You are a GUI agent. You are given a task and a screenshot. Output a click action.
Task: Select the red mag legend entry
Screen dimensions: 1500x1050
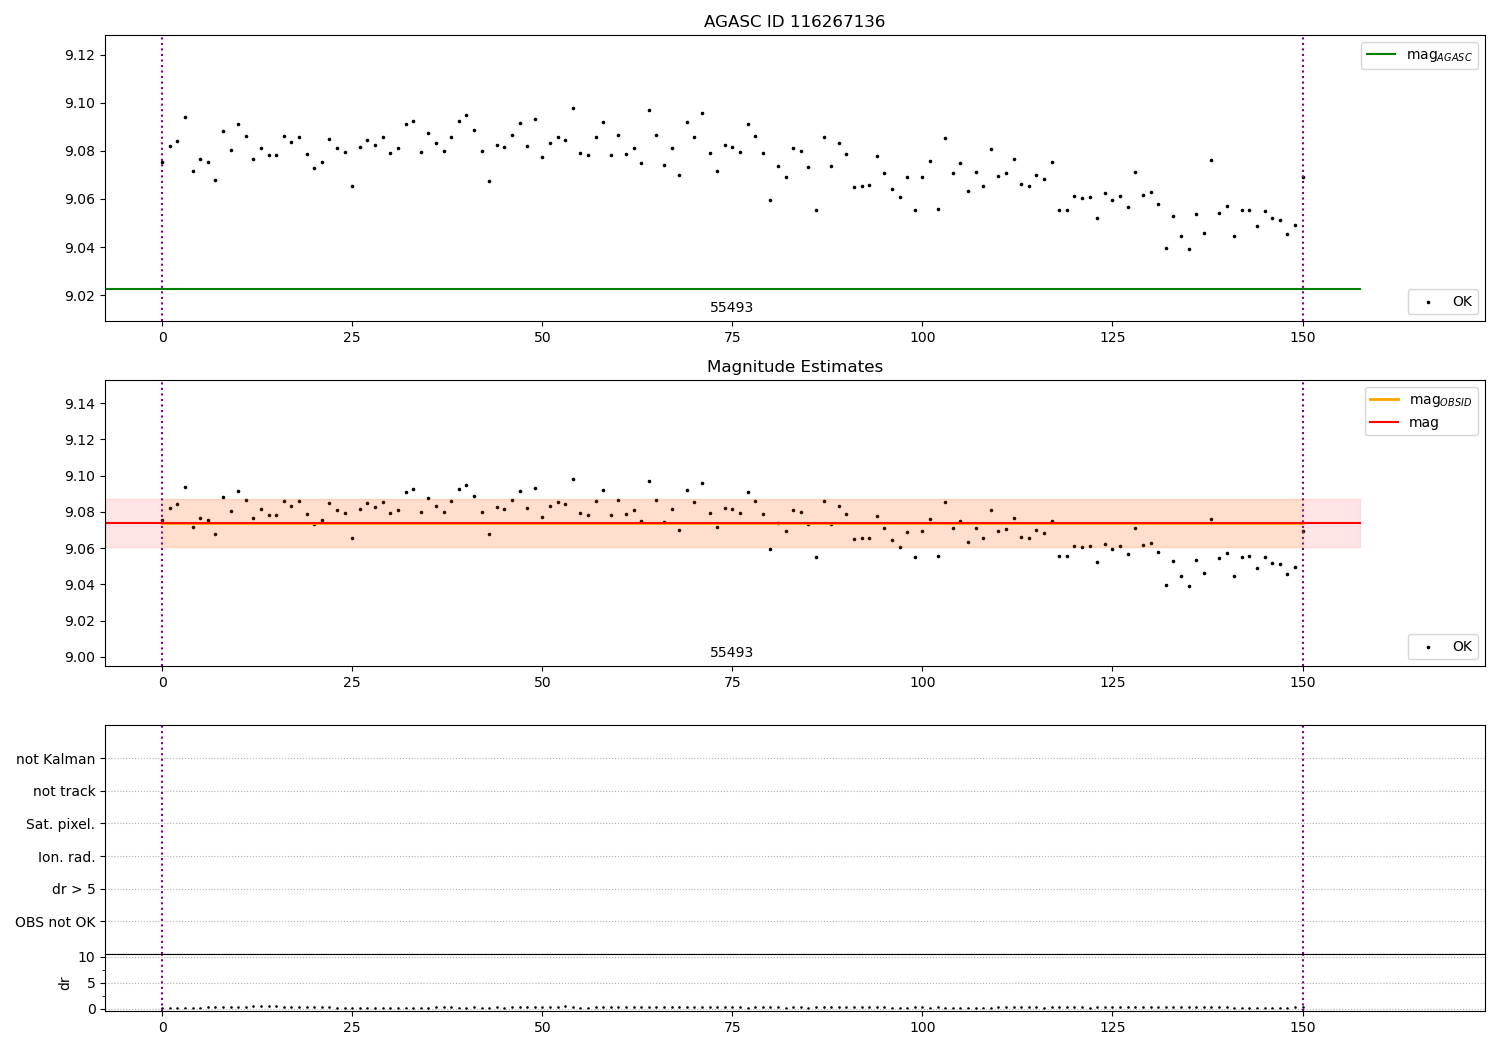tap(1404, 423)
